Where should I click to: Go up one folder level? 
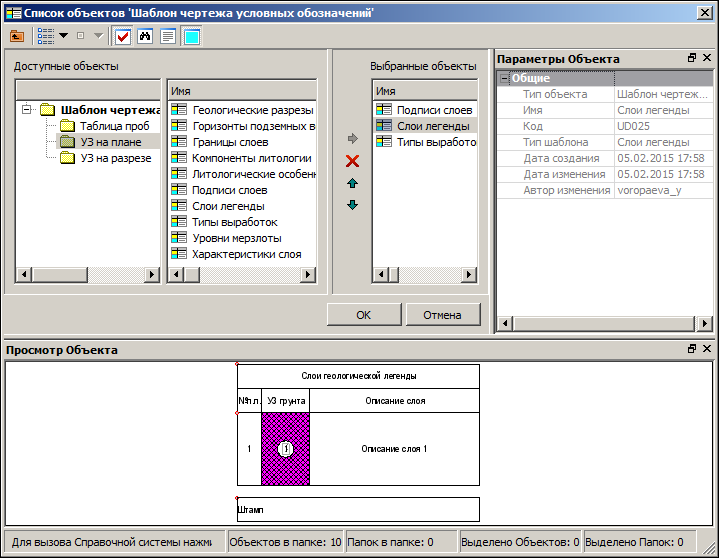pyautogui.click(x=17, y=36)
